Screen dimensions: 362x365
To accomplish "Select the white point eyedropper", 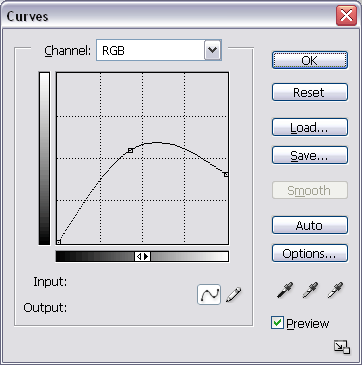I will click(x=336, y=290).
